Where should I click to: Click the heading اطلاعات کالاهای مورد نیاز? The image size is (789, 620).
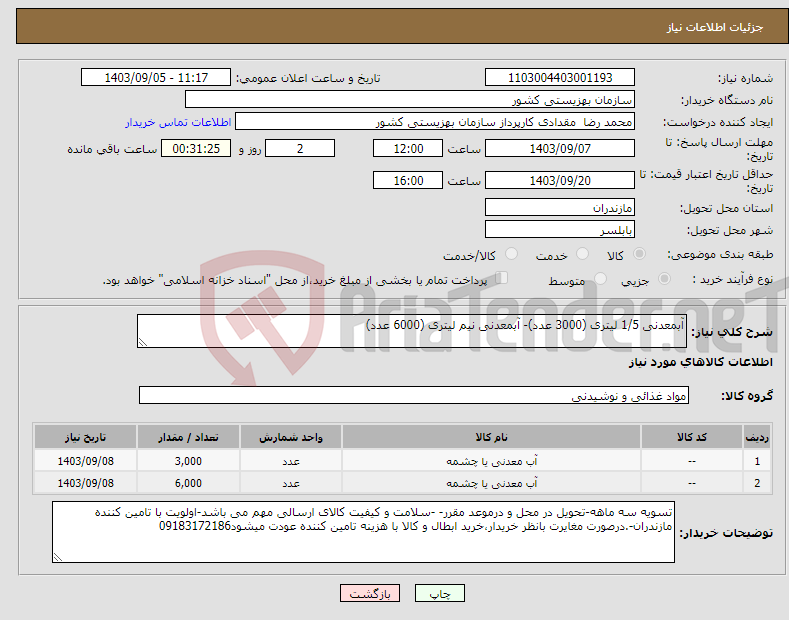(701, 362)
